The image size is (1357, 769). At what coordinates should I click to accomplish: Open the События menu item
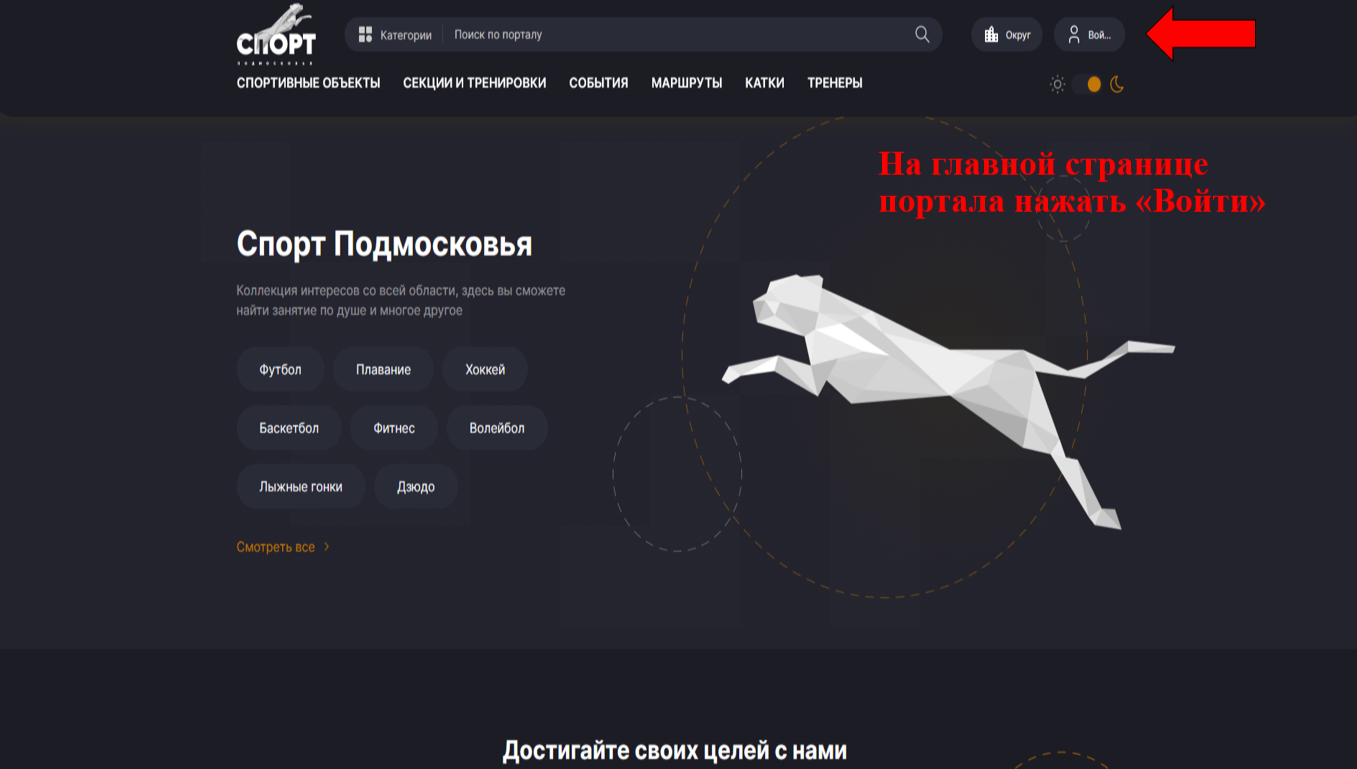(598, 83)
